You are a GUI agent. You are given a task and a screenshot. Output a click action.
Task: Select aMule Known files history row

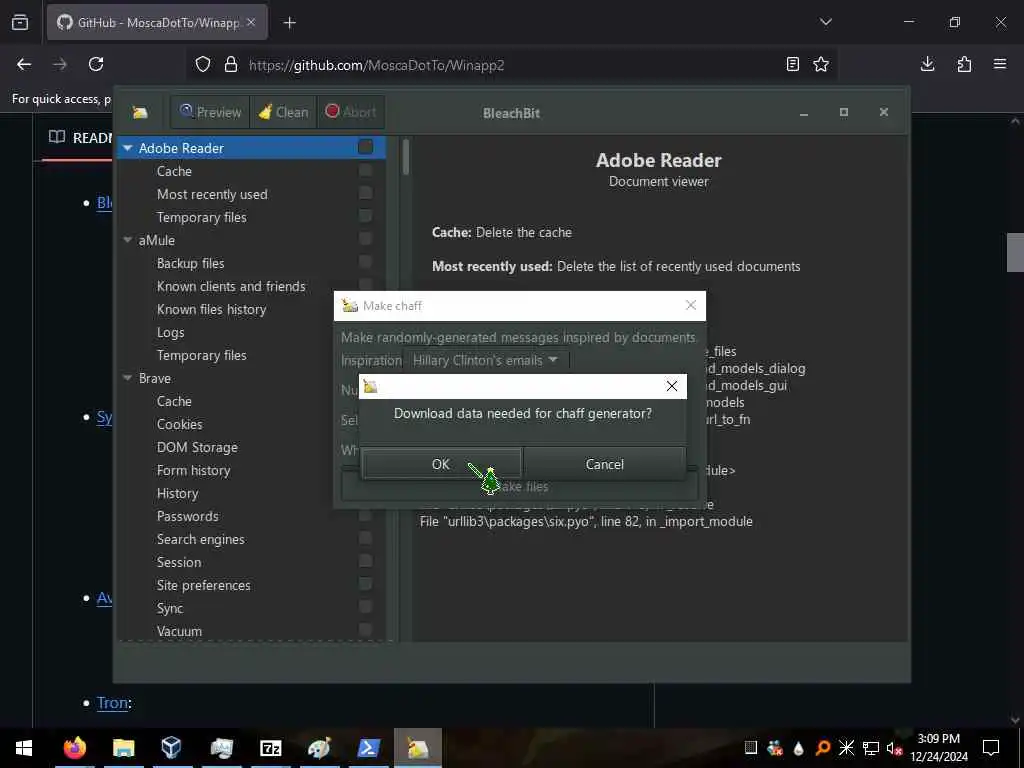pyautogui.click(x=212, y=309)
